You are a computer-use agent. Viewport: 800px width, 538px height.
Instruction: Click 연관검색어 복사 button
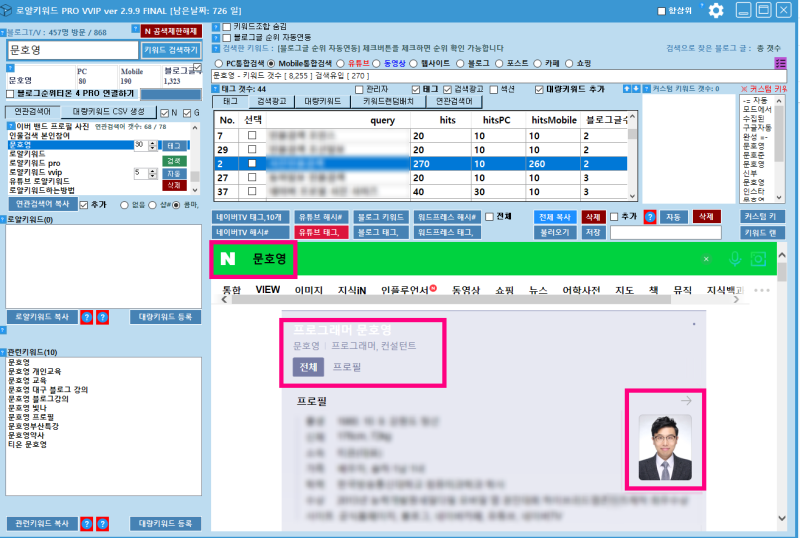[x=43, y=204]
